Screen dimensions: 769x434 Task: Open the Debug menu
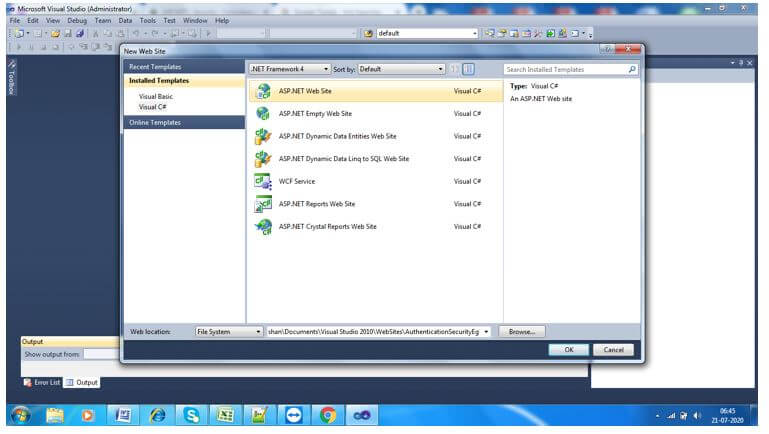77,21
